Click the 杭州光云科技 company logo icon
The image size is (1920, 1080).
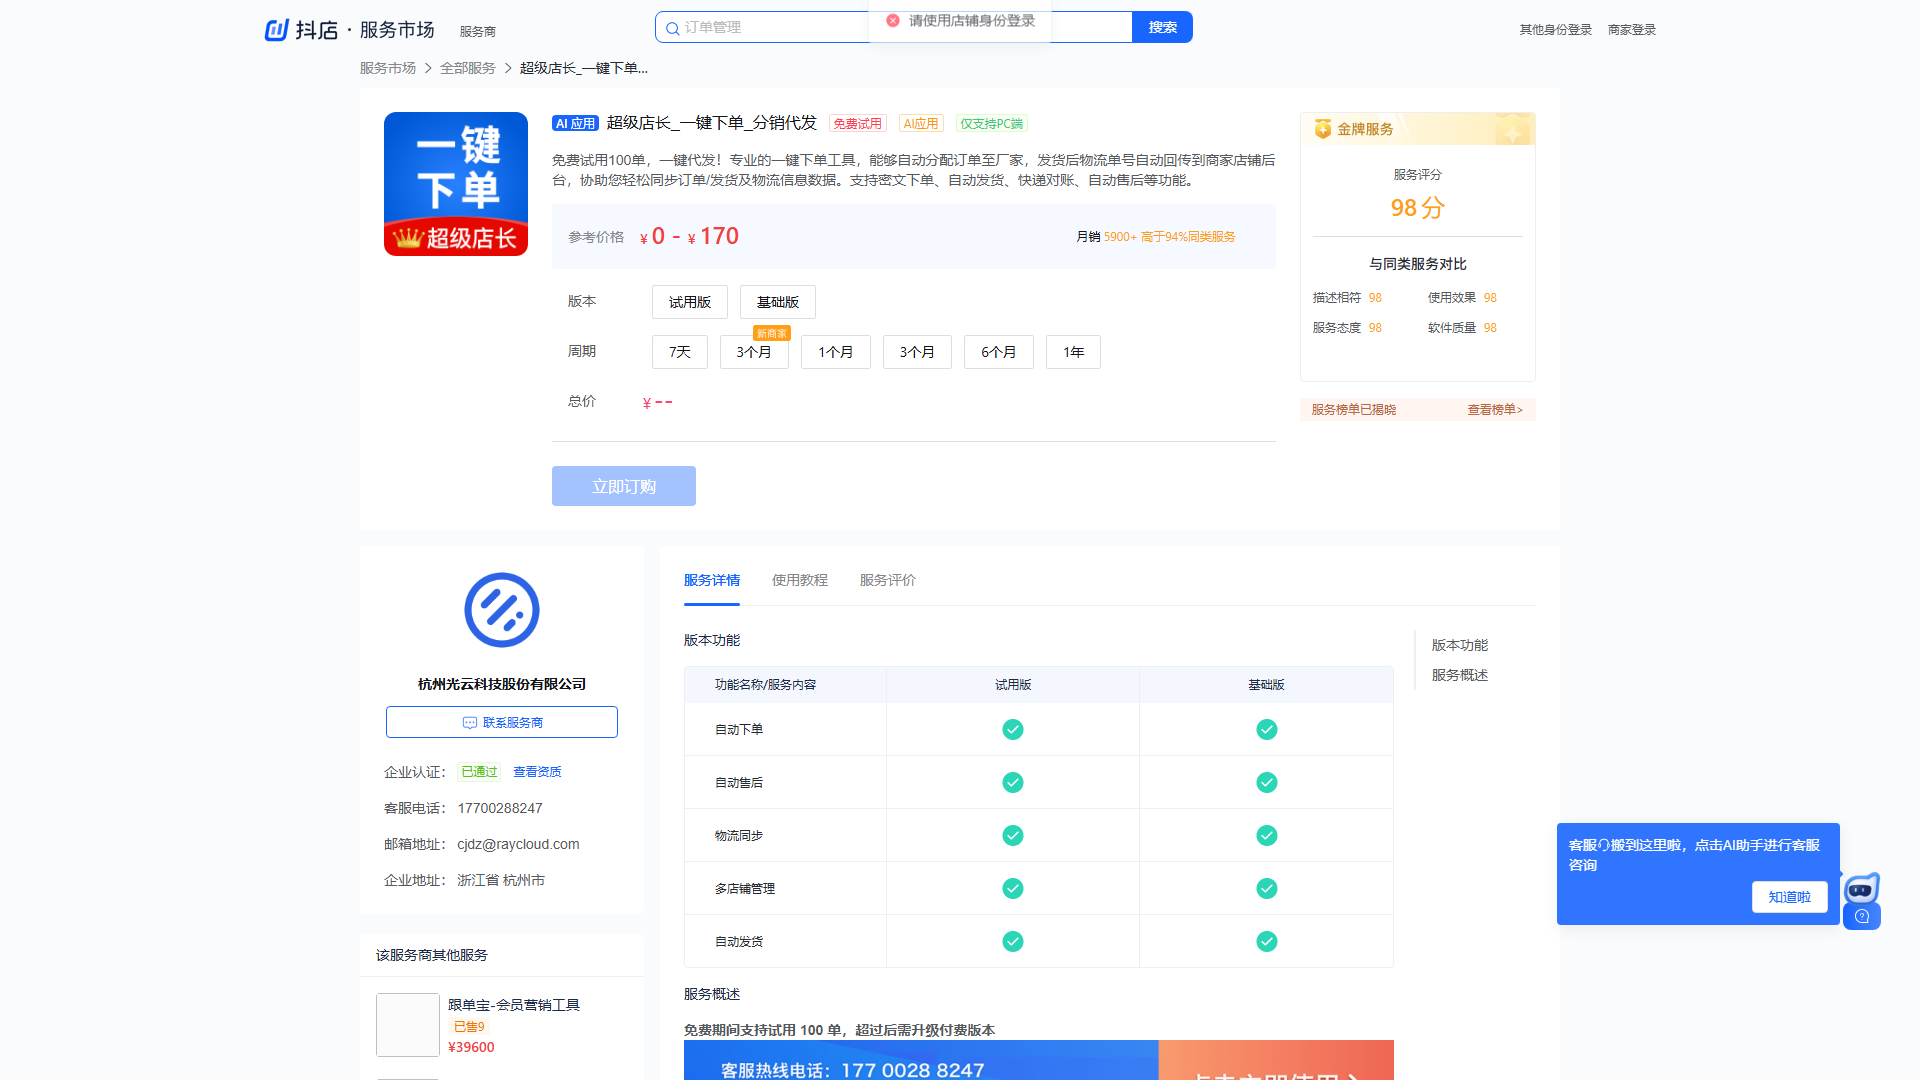coord(502,610)
